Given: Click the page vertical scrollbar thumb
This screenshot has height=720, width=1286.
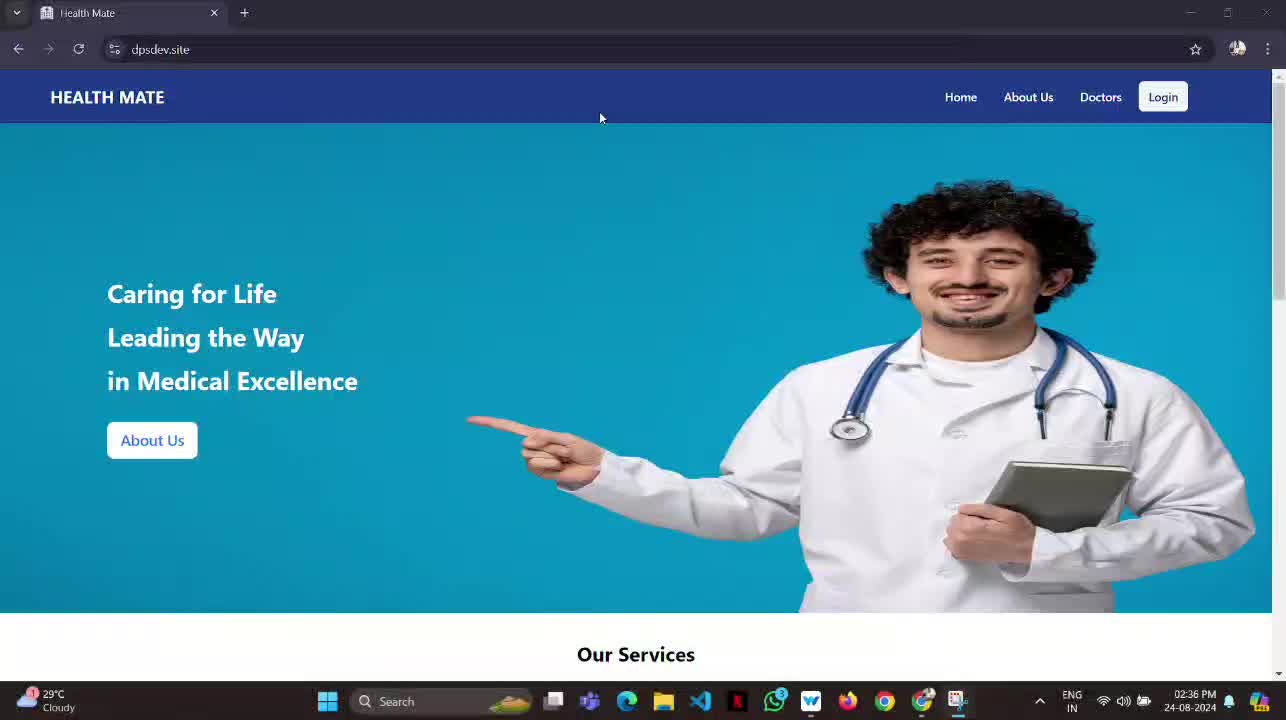Looking at the screenshot, I should (1278, 190).
